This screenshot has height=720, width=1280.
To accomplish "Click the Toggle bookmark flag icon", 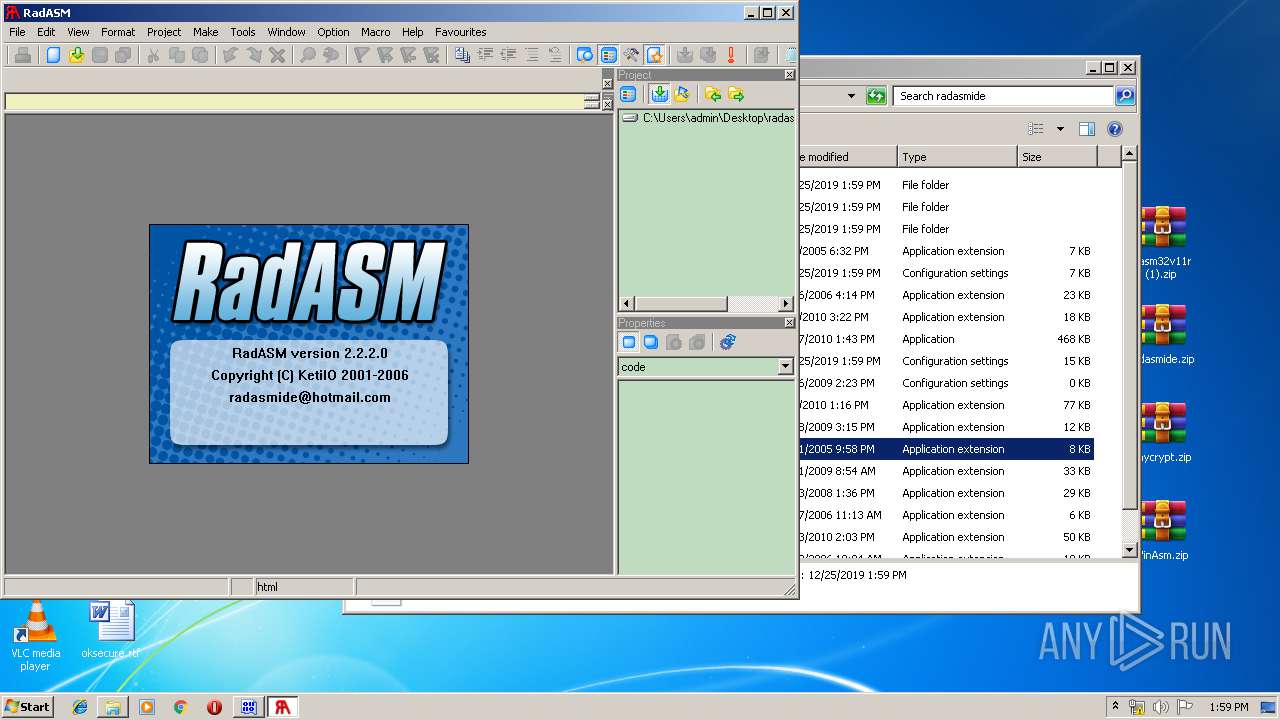I will [361, 55].
